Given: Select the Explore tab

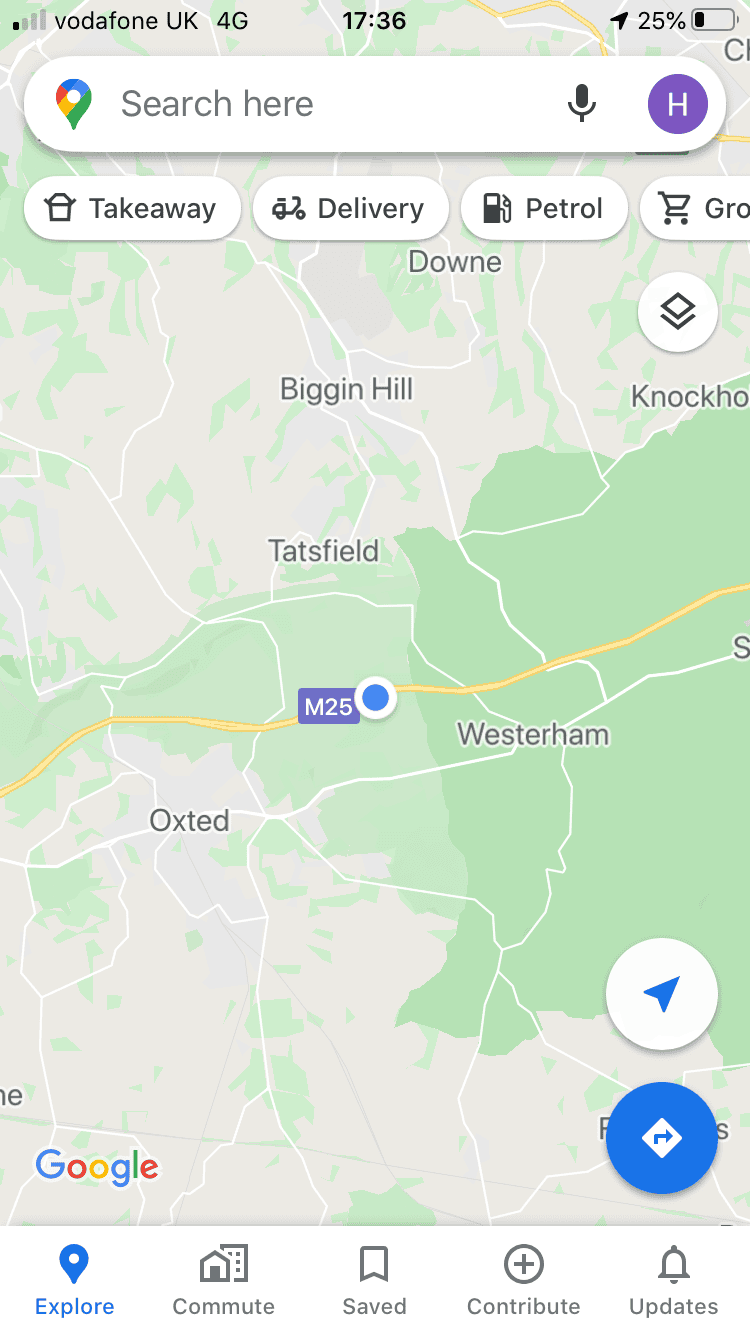Looking at the screenshot, I should click(75, 1281).
